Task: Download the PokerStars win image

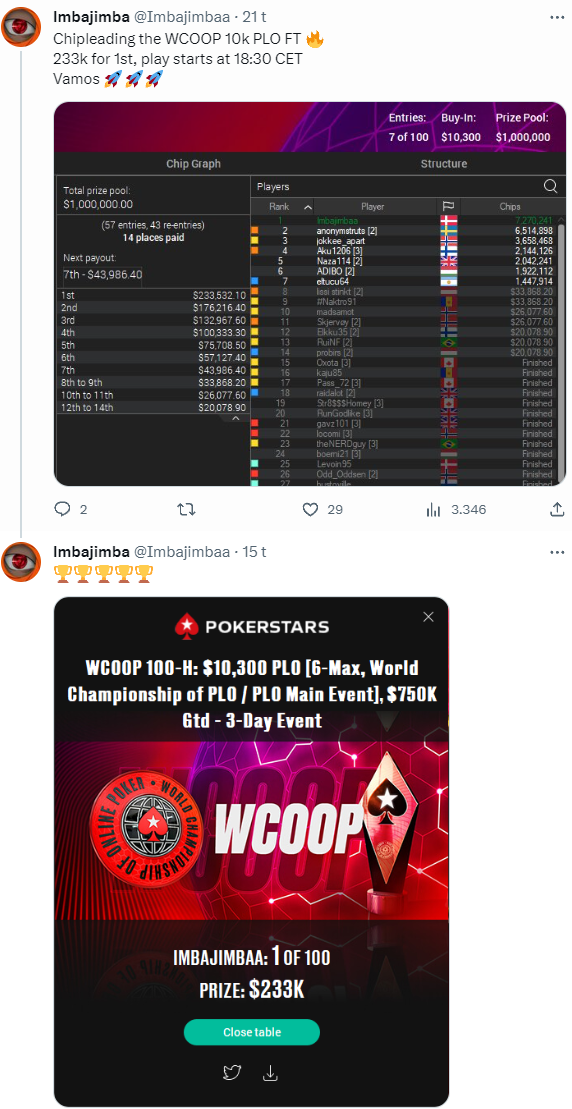Action: click(269, 1073)
